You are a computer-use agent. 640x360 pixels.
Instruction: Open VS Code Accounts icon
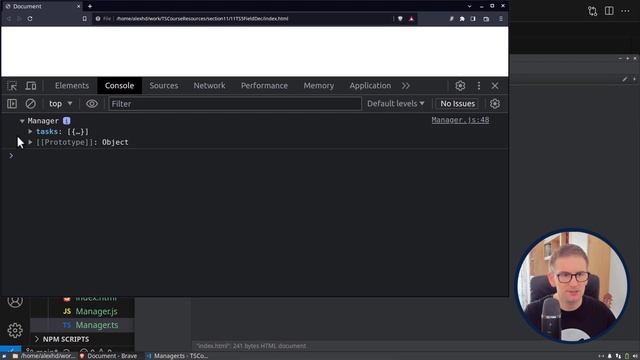pos(15,301)
